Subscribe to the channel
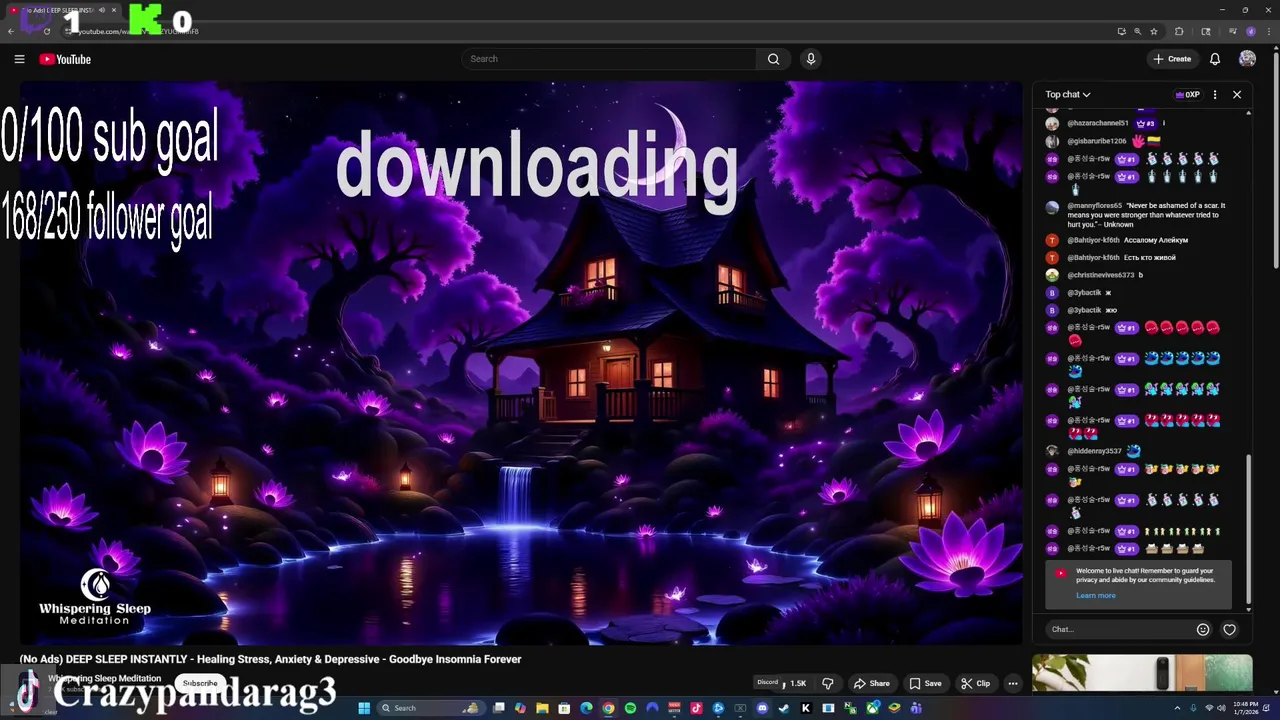The image size is (1280, 720). (200, 683)
